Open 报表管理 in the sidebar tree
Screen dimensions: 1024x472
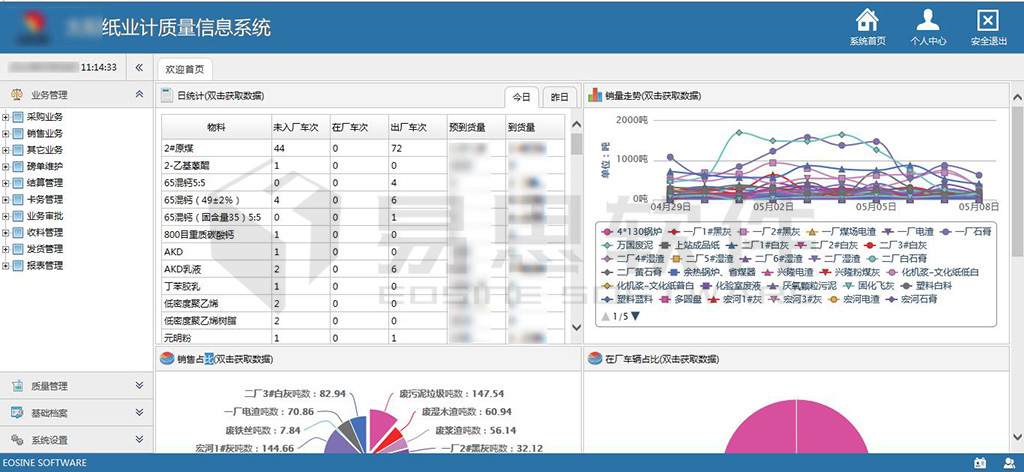[44, 266]
